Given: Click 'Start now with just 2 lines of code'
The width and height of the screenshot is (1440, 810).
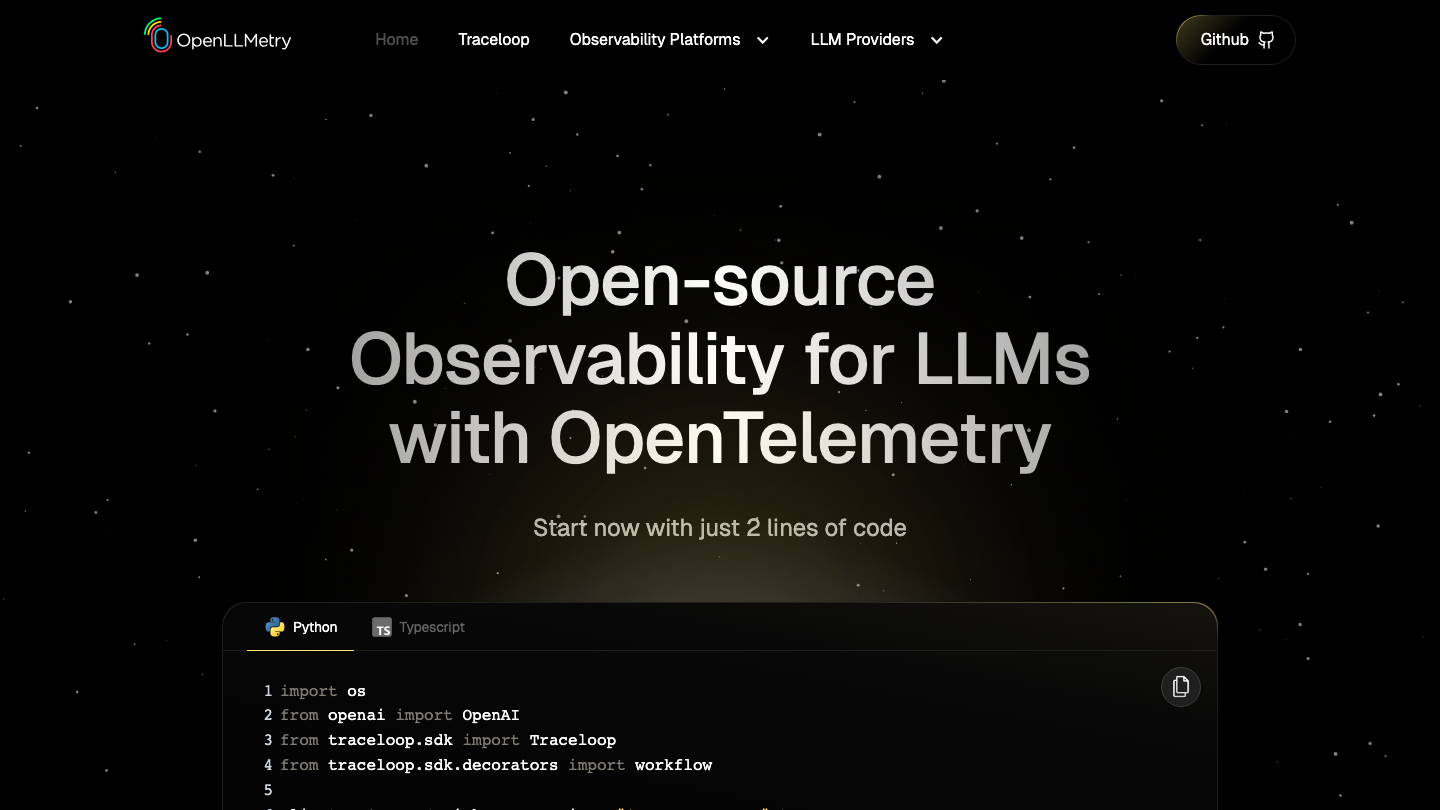Looking at the screenshot, I should (x=720, y=528).
